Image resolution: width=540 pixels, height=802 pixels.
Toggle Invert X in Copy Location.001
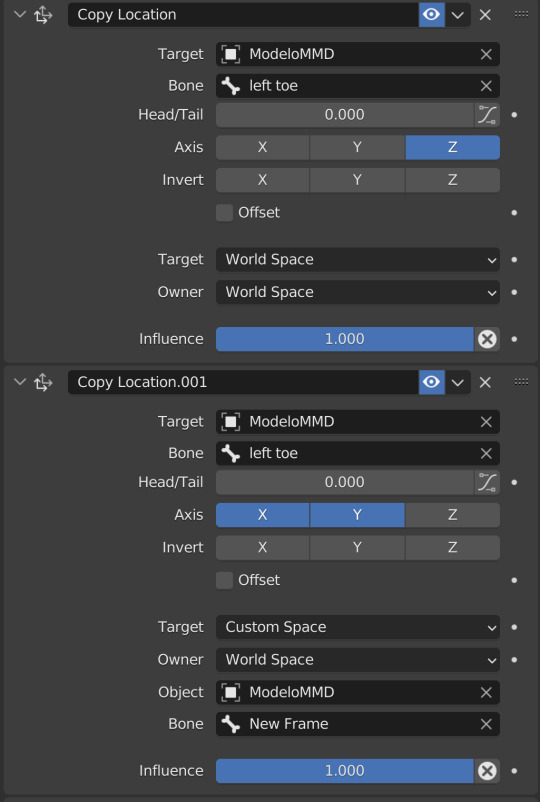262,547
